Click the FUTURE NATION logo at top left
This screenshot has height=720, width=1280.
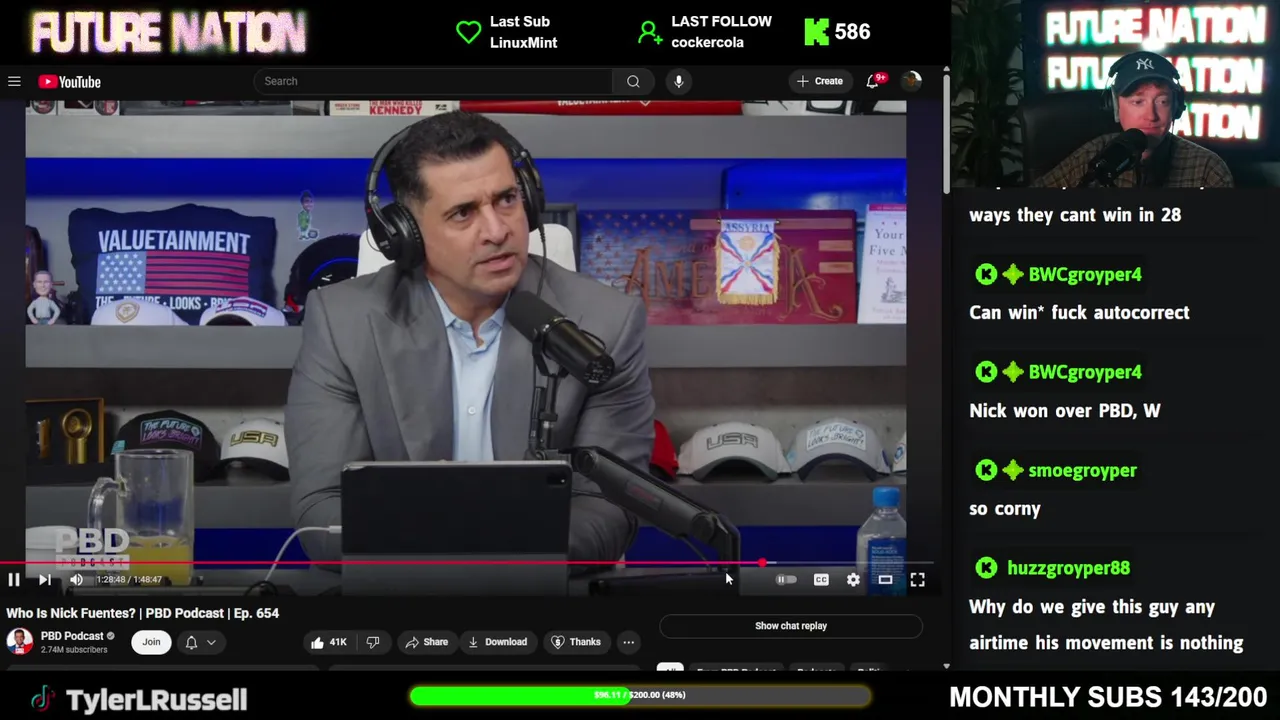tap(168, 33)
